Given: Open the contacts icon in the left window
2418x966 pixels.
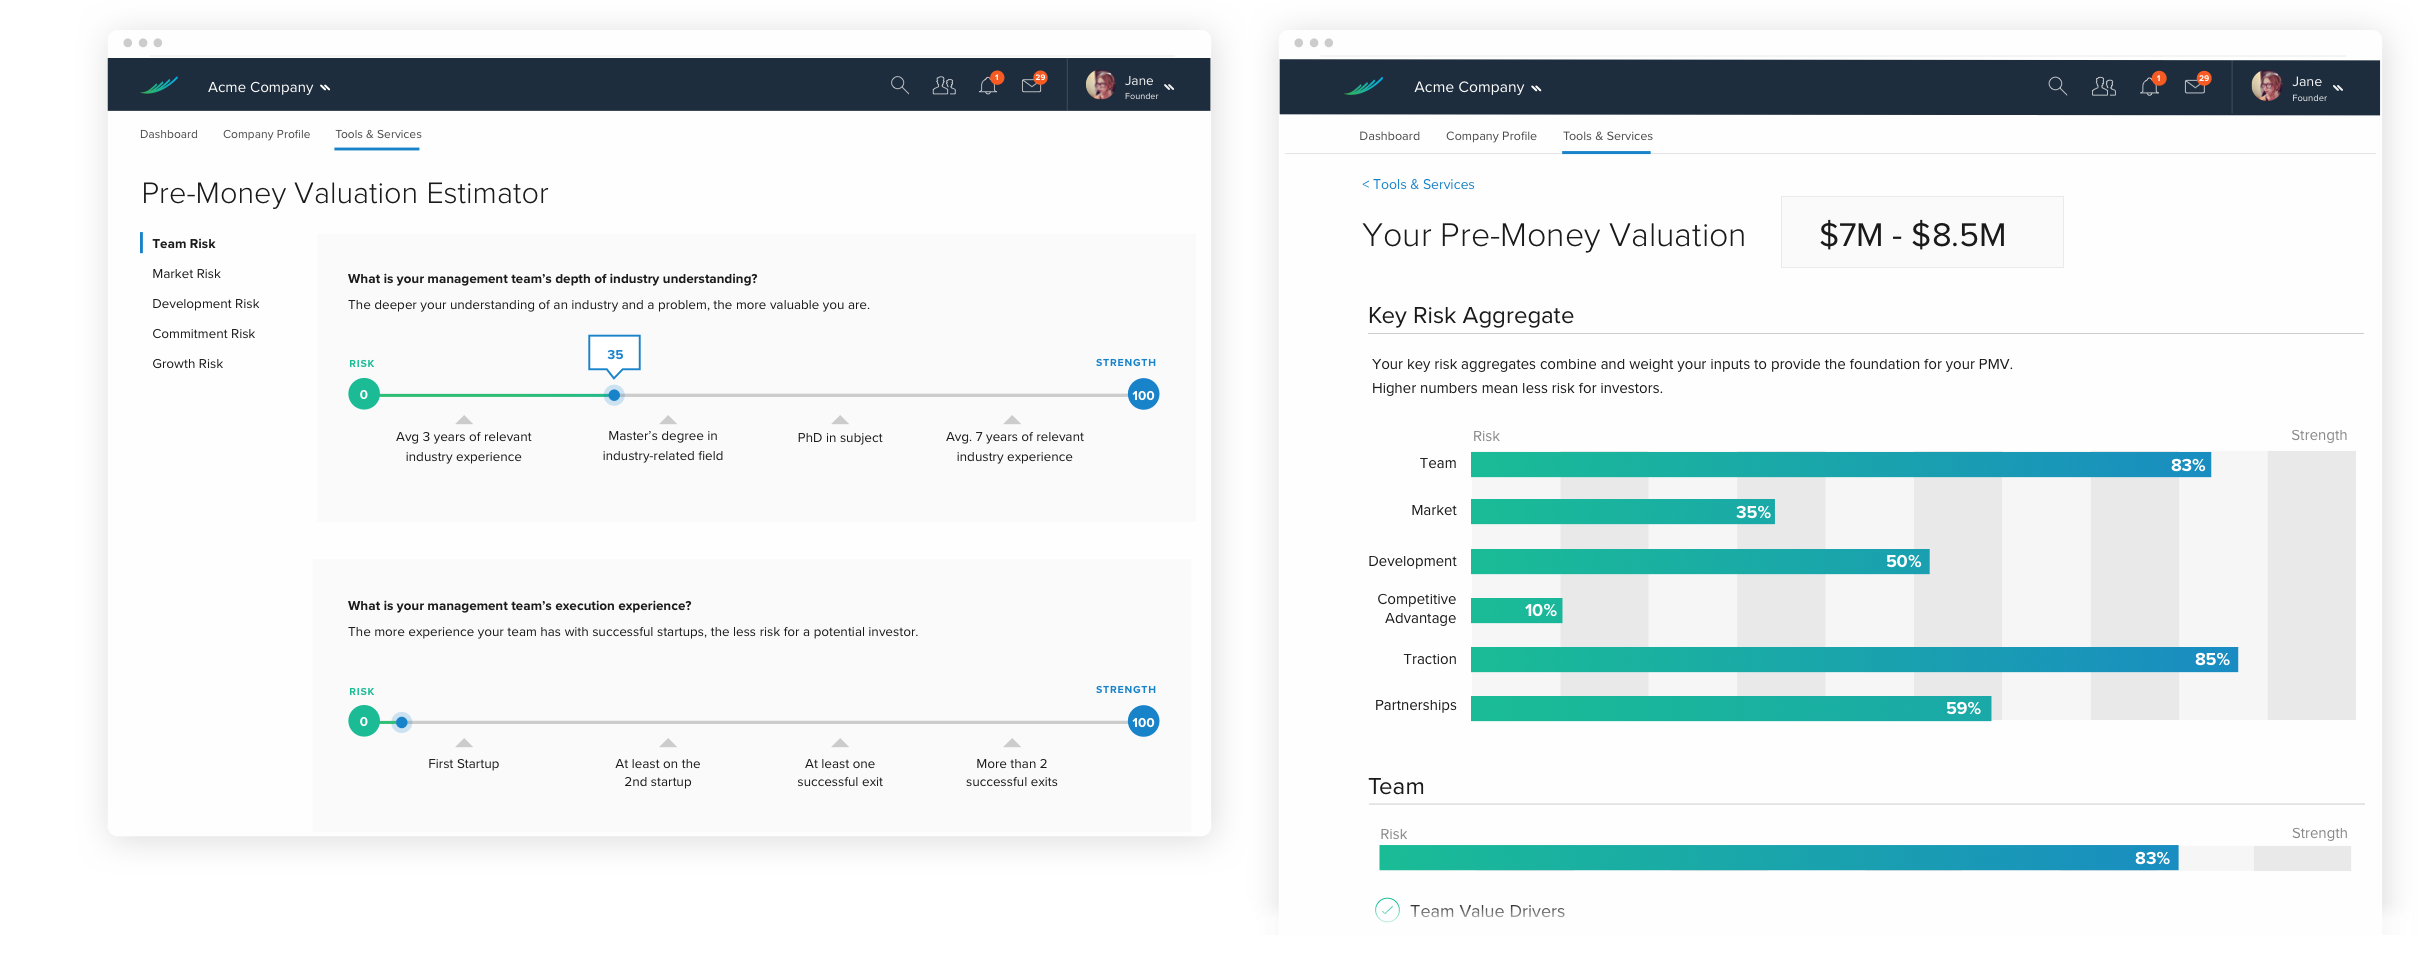Looking at the screenshot, I should (x=944, y=86).
